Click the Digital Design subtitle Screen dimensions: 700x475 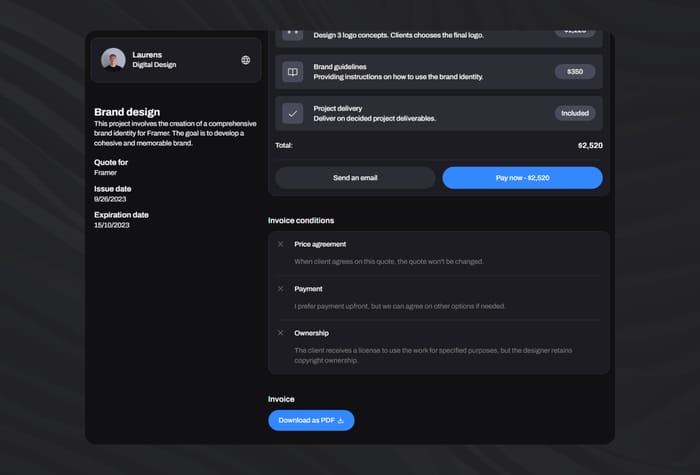[154, 65]
